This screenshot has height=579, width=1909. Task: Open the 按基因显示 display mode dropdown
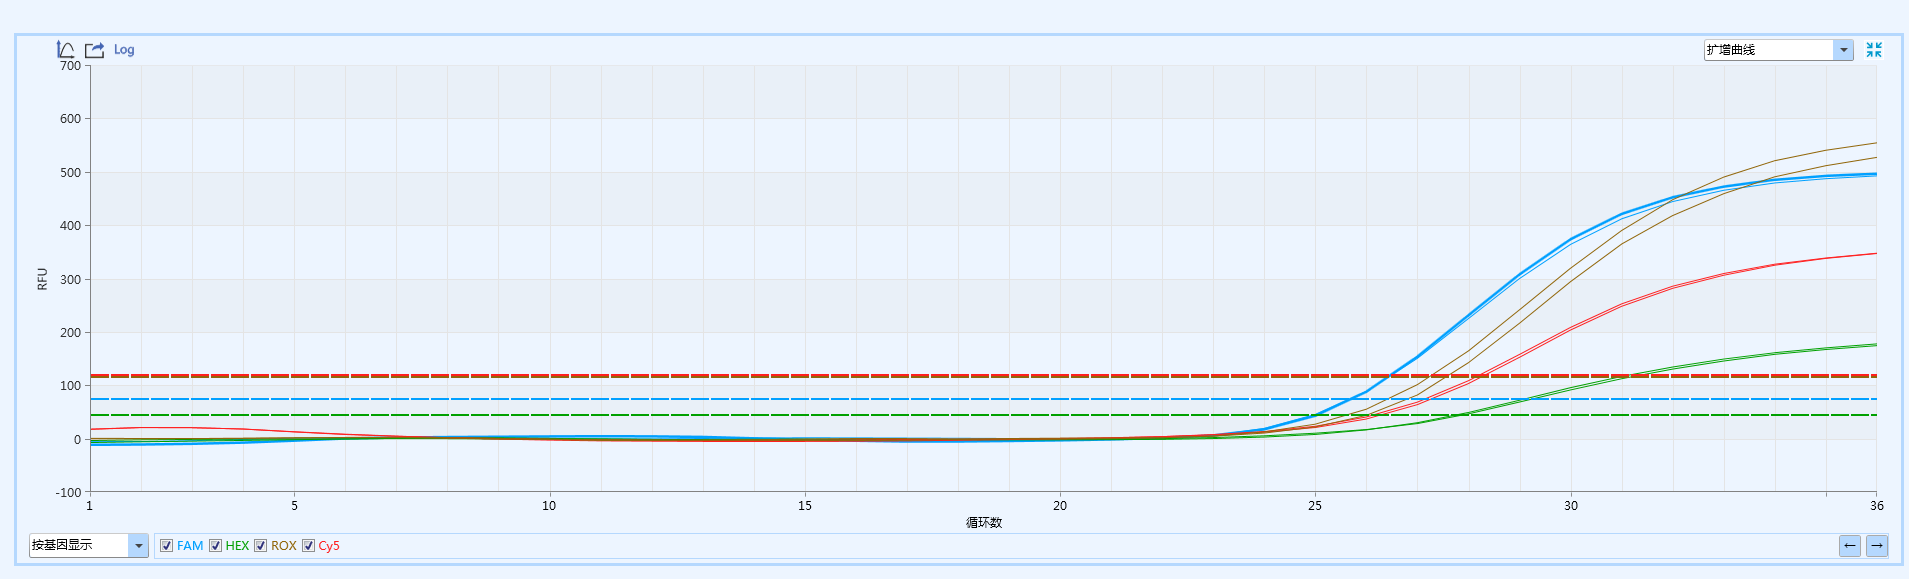point(138,545)
